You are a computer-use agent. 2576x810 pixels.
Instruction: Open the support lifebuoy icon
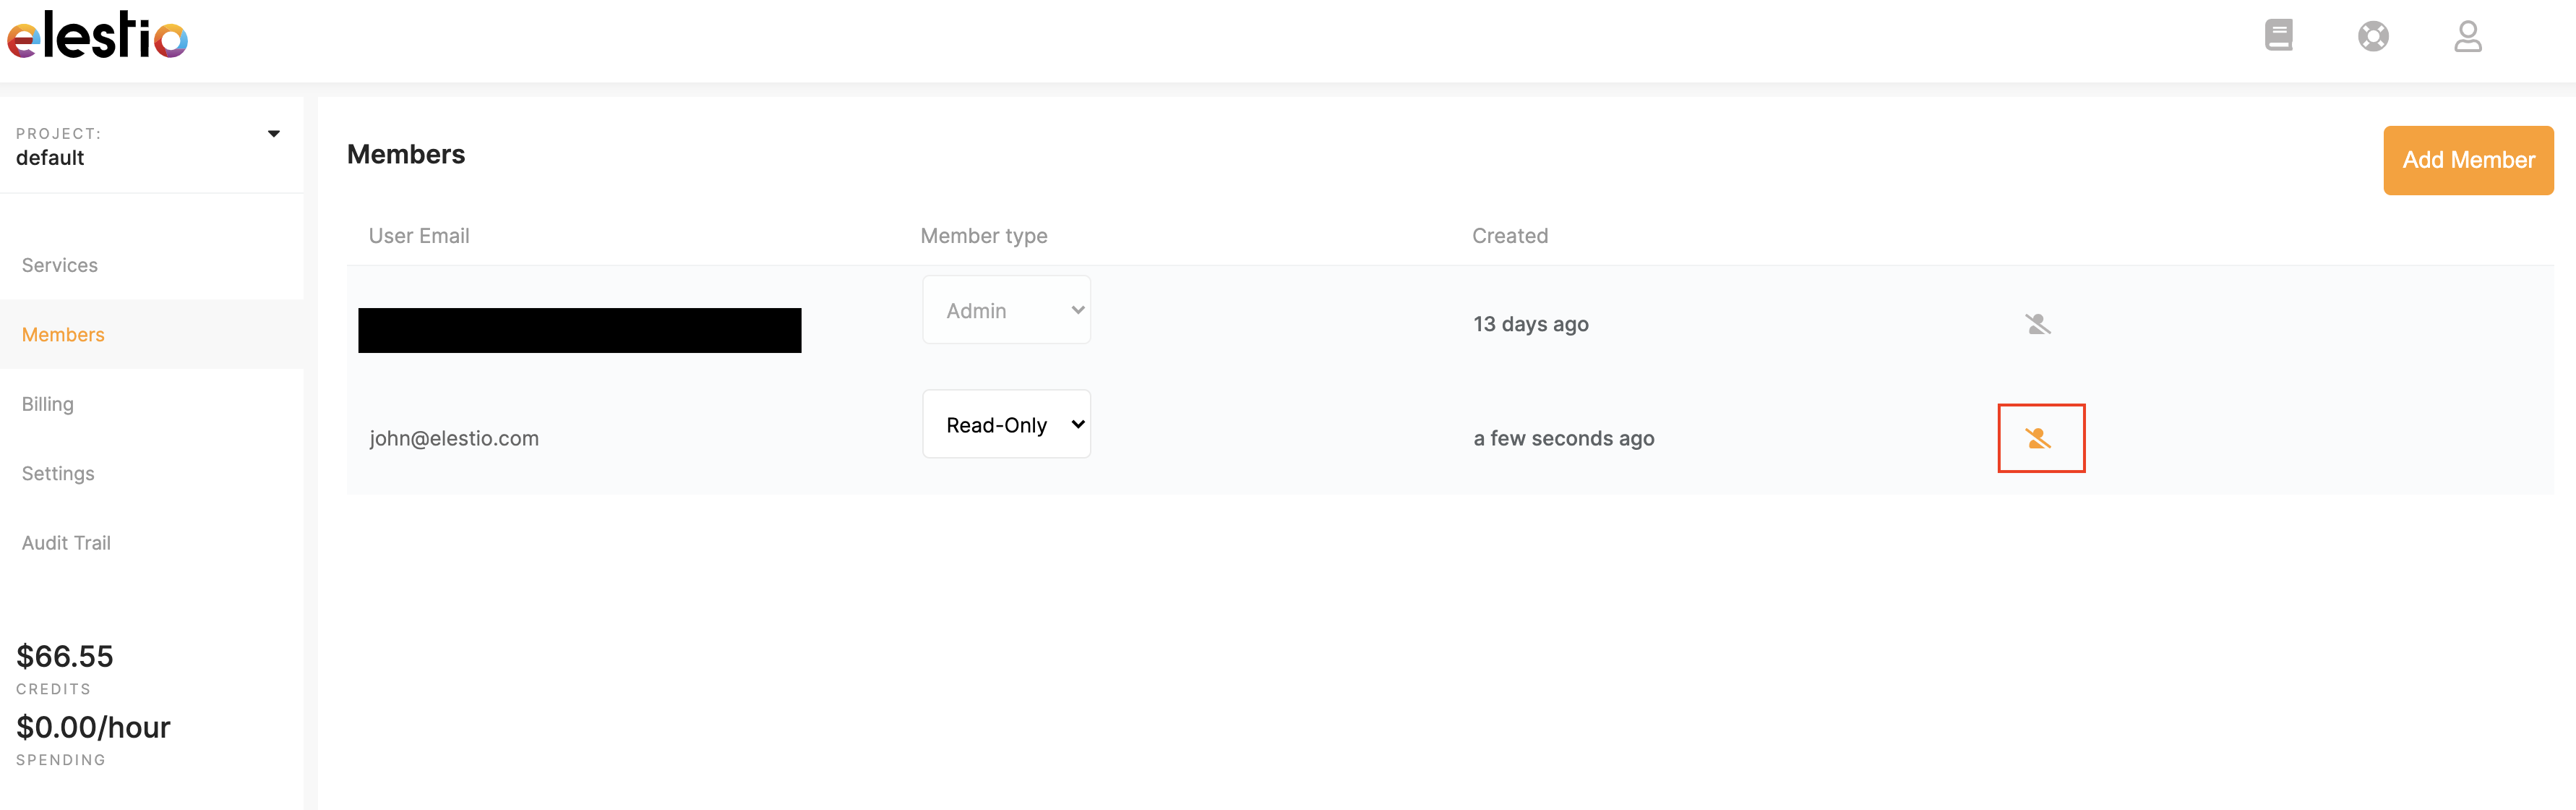coord(2372,37)
